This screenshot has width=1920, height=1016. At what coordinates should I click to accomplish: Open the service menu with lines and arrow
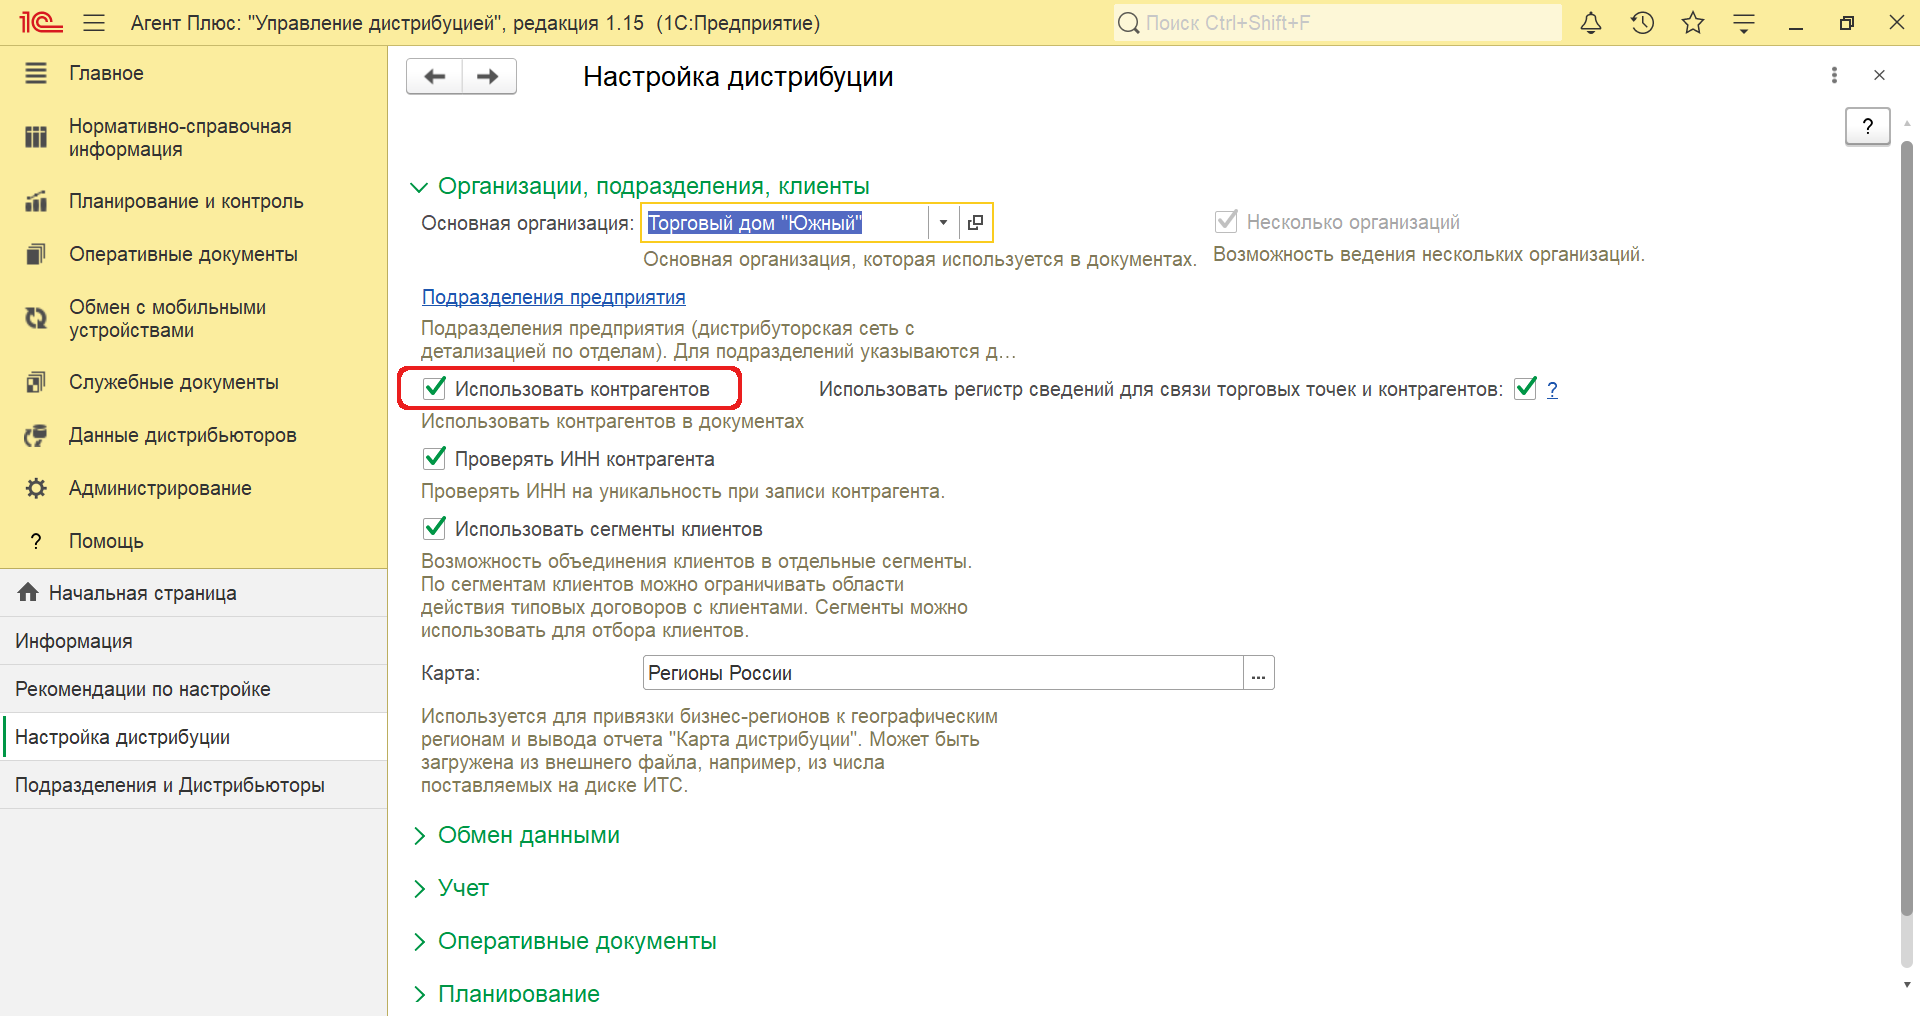point(1744,23)
